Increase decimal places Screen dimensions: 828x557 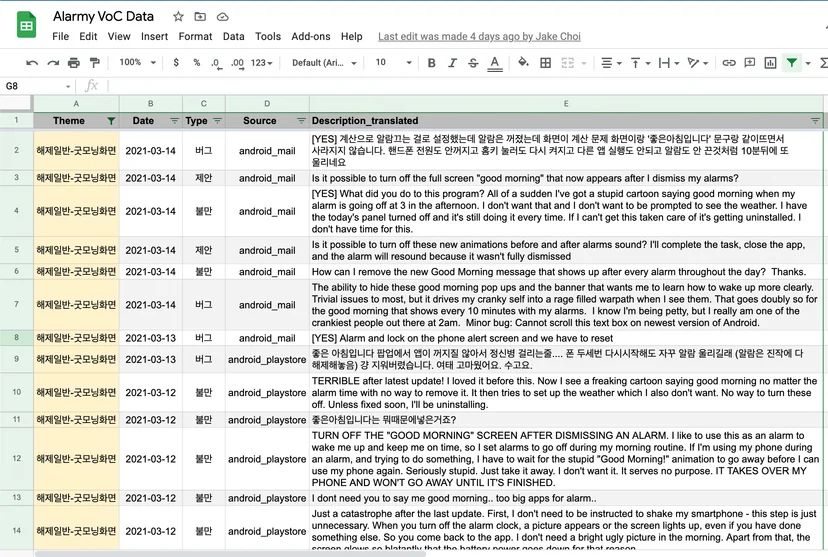(x=237, y=63)
